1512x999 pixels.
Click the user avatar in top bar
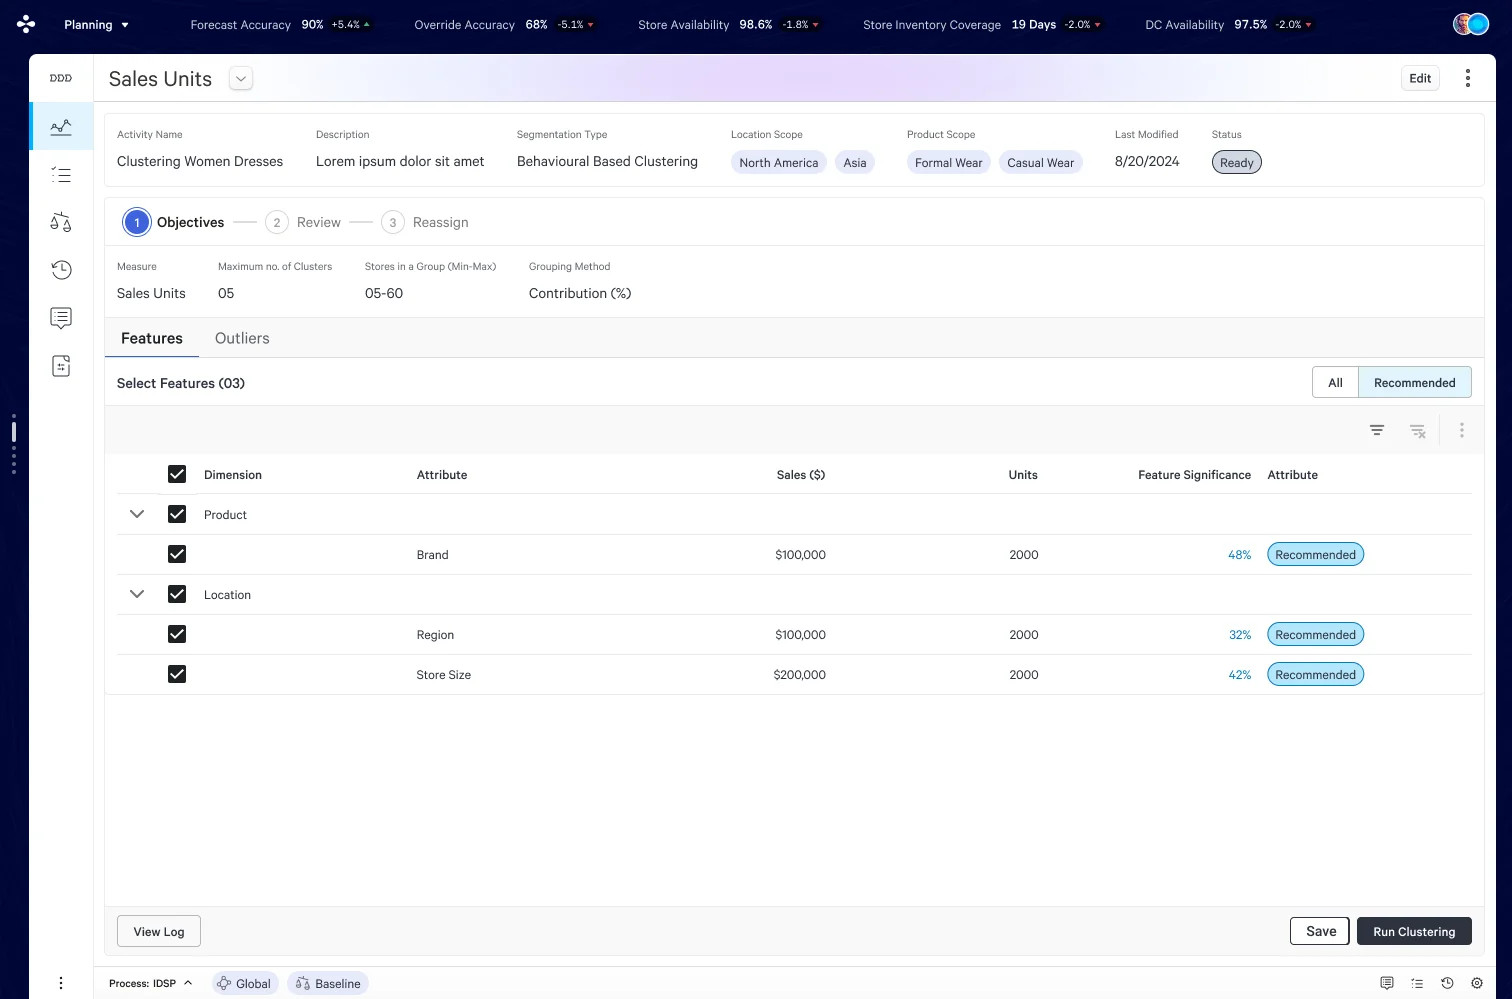point(1471,24)
